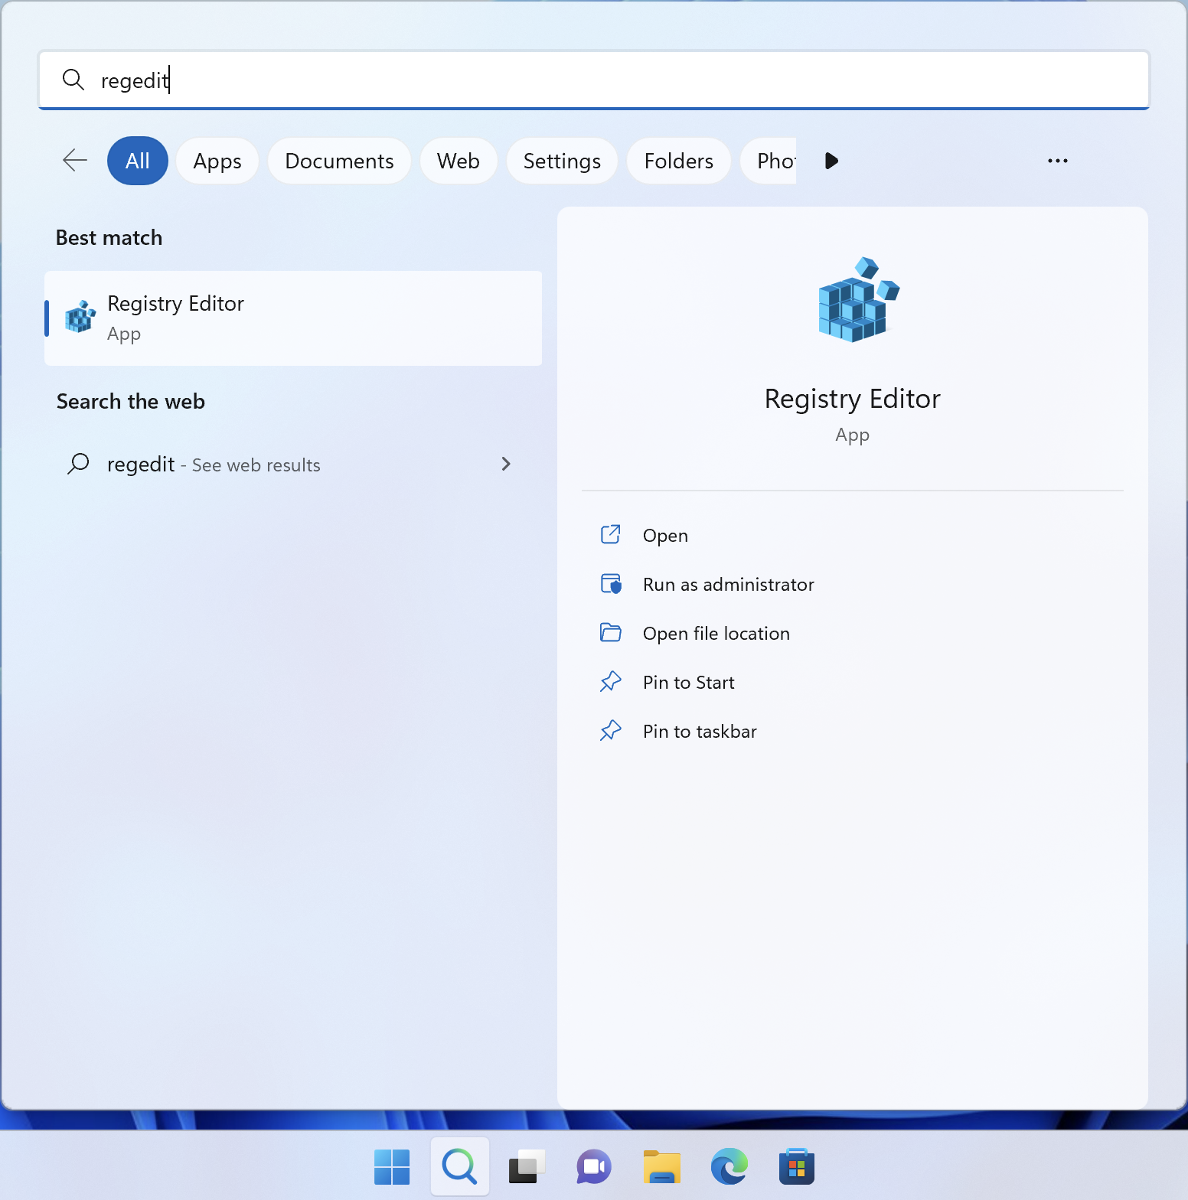Pin Registry Editor to Start
Image resolution: width=1188 pixels, height=1200 pixels.
(688, 681)
